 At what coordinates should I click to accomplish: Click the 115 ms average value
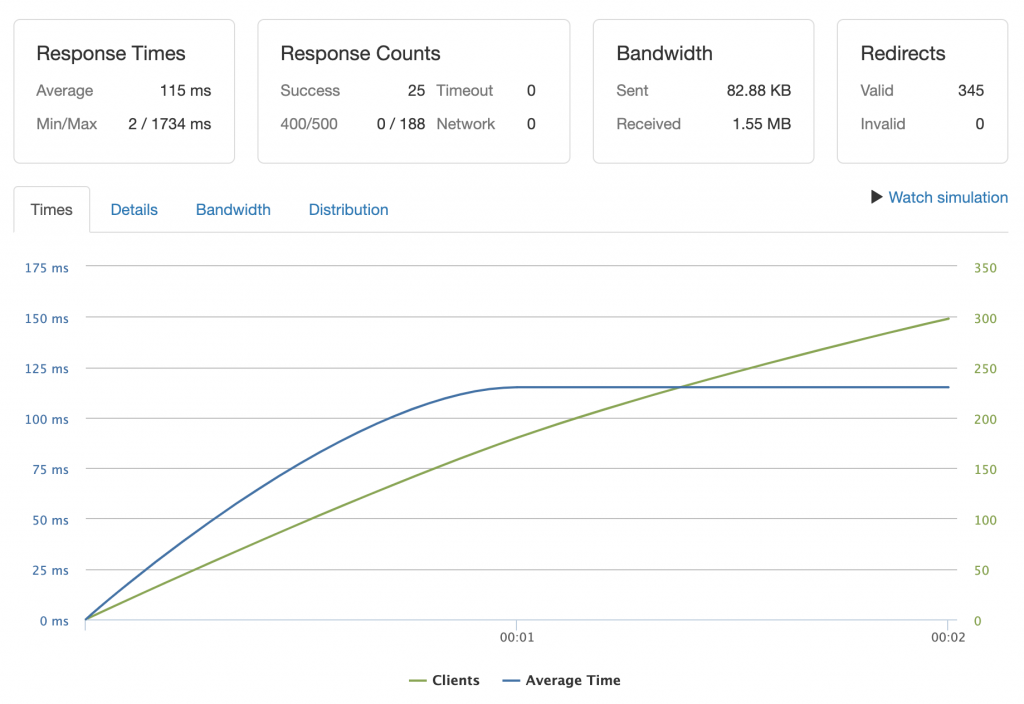[185, 90]
